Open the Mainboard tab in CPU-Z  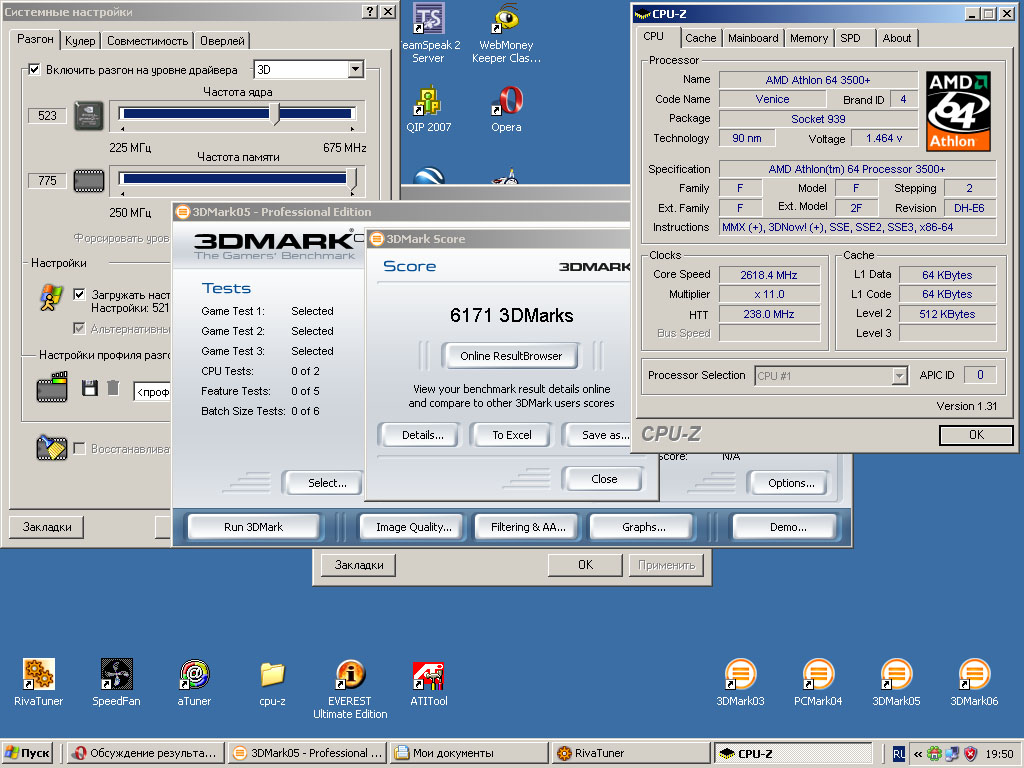[x=753, y=38]
